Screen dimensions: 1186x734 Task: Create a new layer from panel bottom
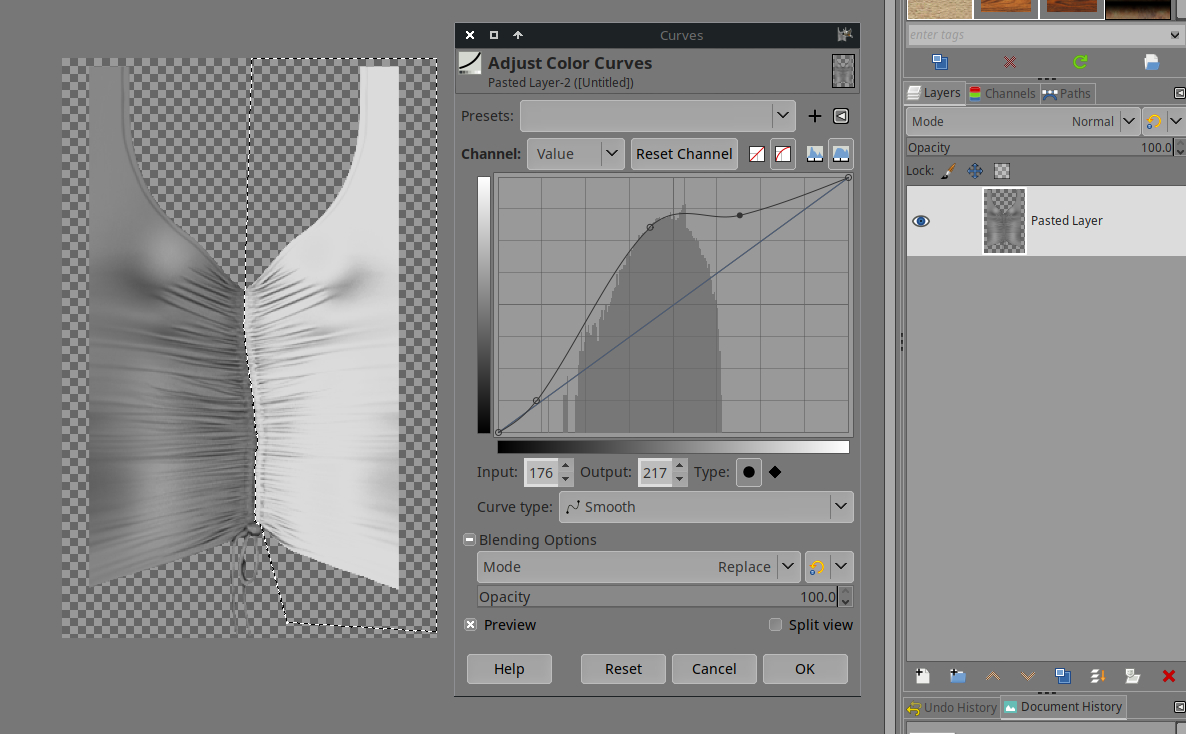click(922, 676)
